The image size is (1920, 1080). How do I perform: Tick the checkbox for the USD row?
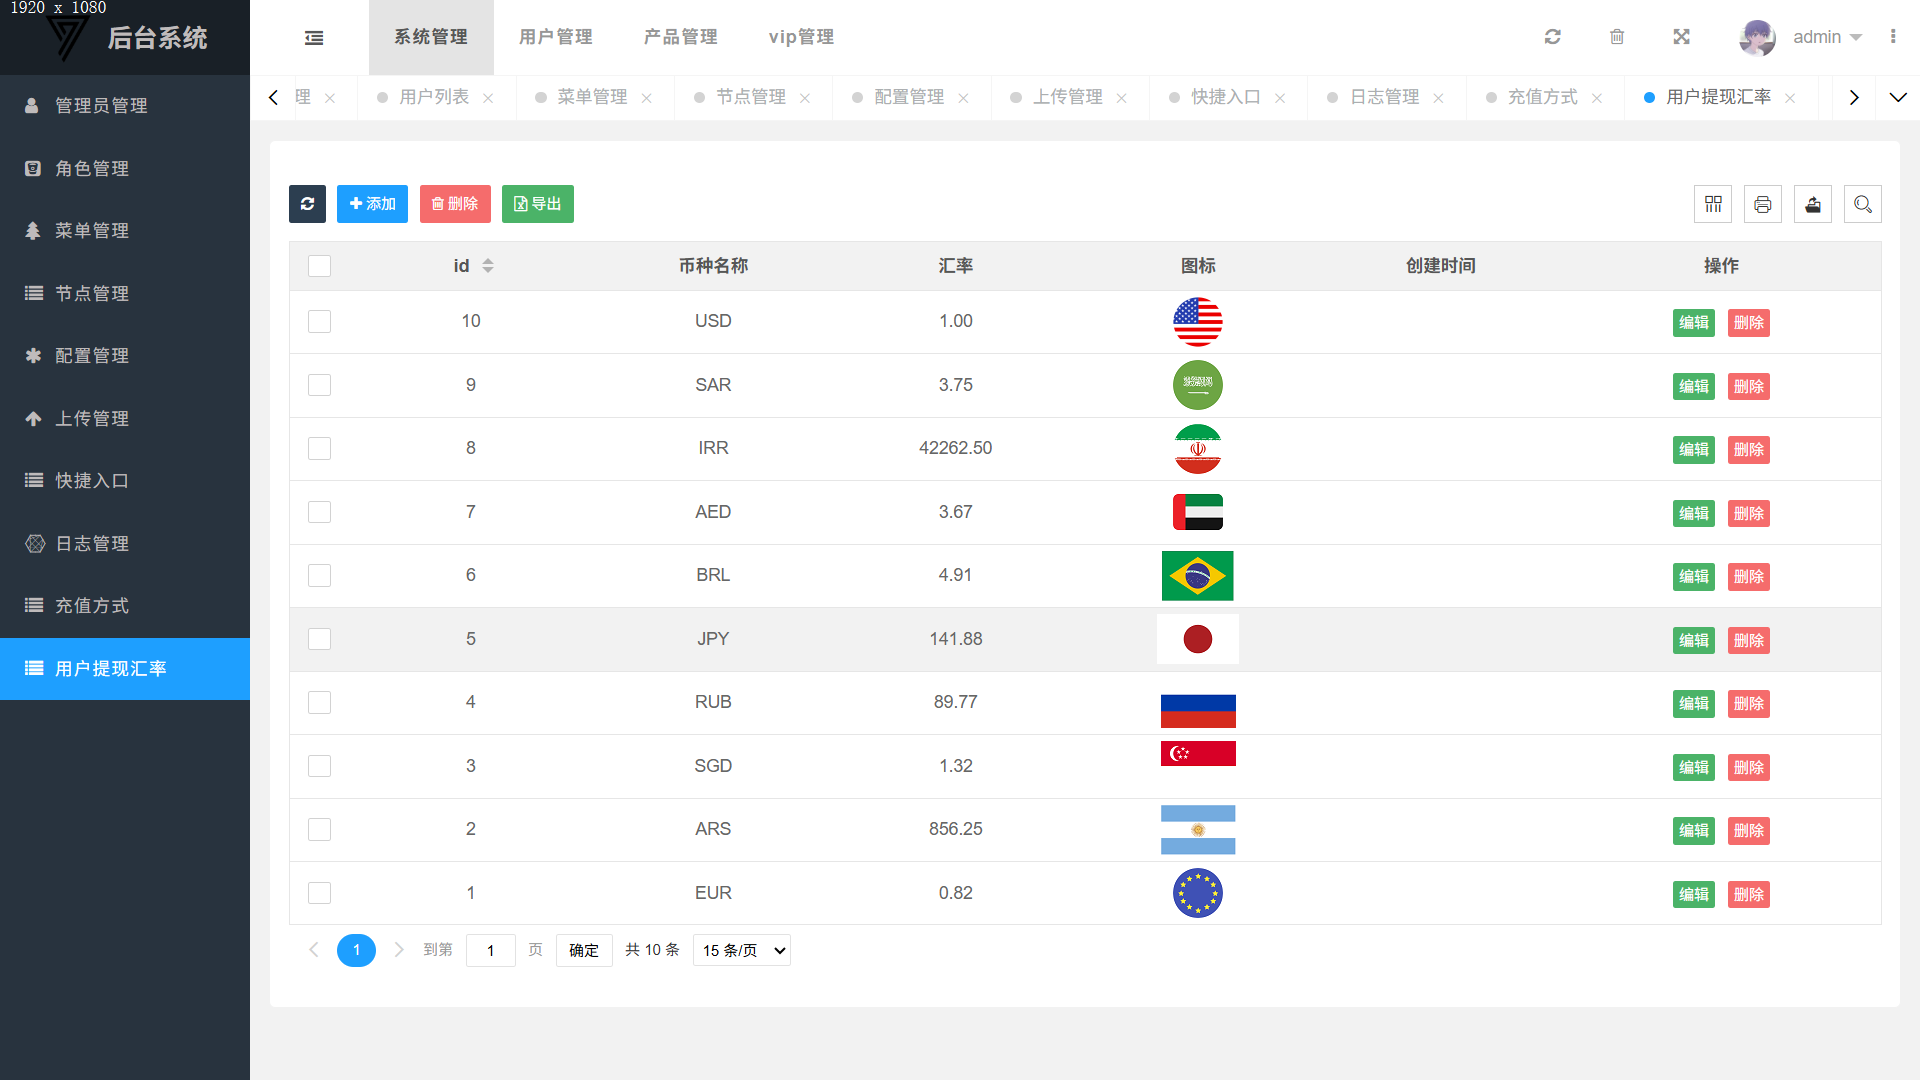pyautogui.click(x=319, y=322)
